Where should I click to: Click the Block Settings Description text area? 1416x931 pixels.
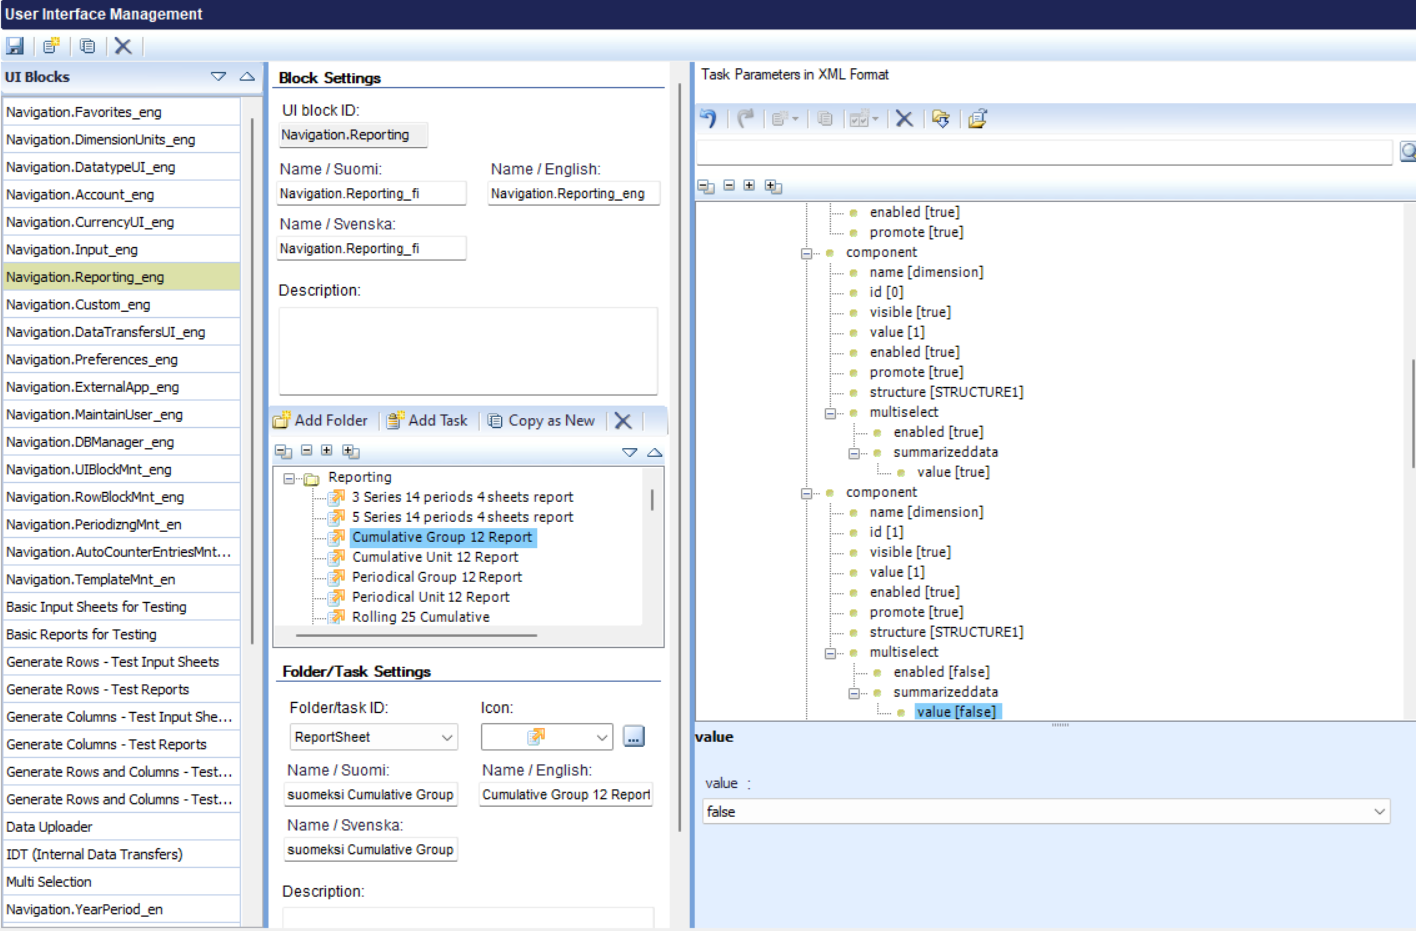tap(468, 350)
